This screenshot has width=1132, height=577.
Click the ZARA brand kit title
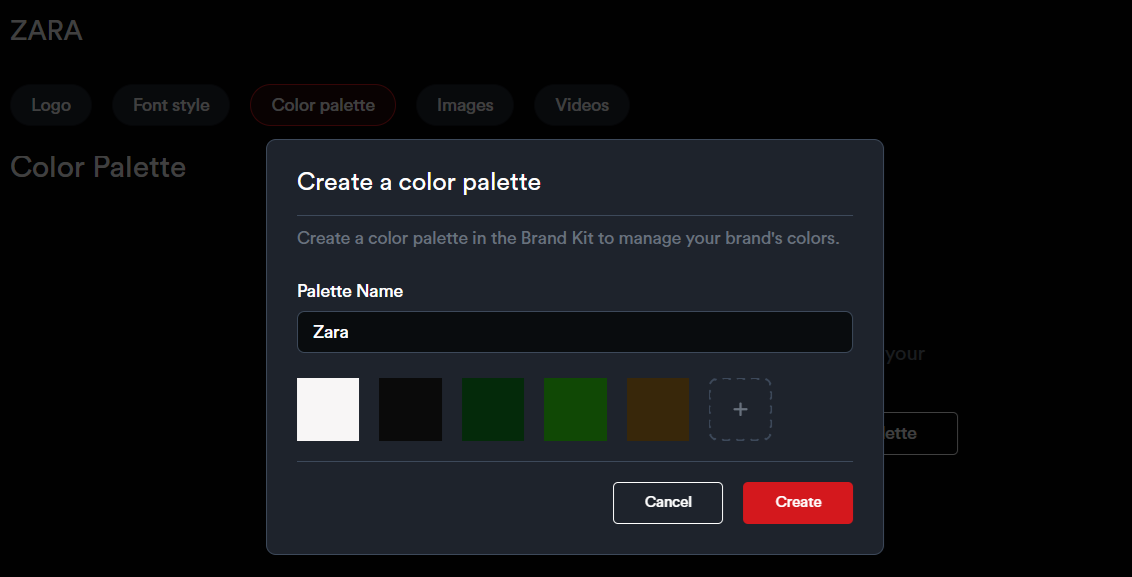coord(46,31)
